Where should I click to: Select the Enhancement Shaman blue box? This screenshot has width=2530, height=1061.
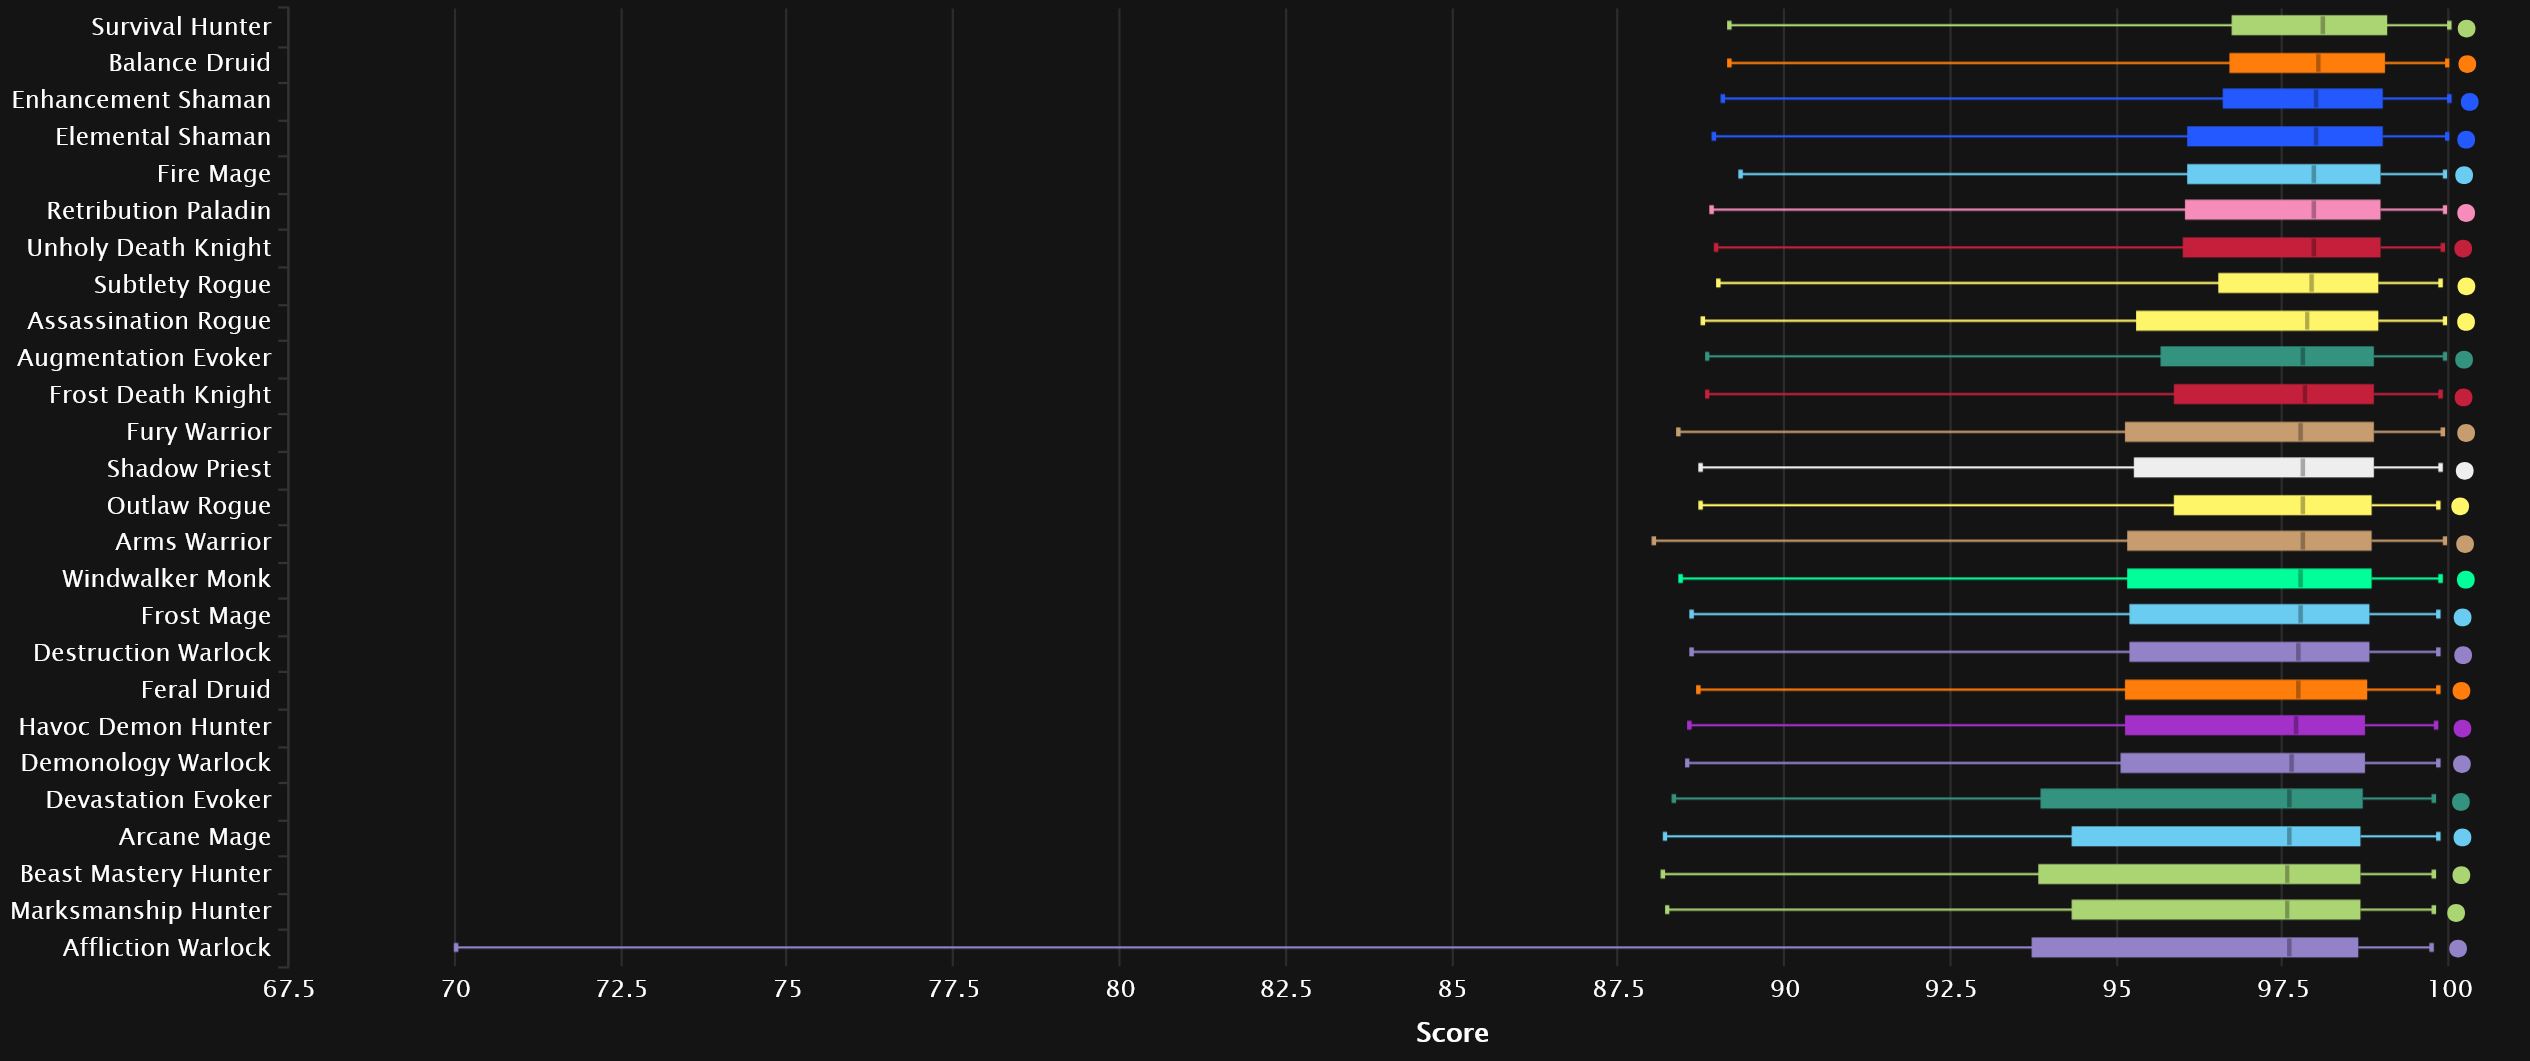click(x=2303, y=99)
